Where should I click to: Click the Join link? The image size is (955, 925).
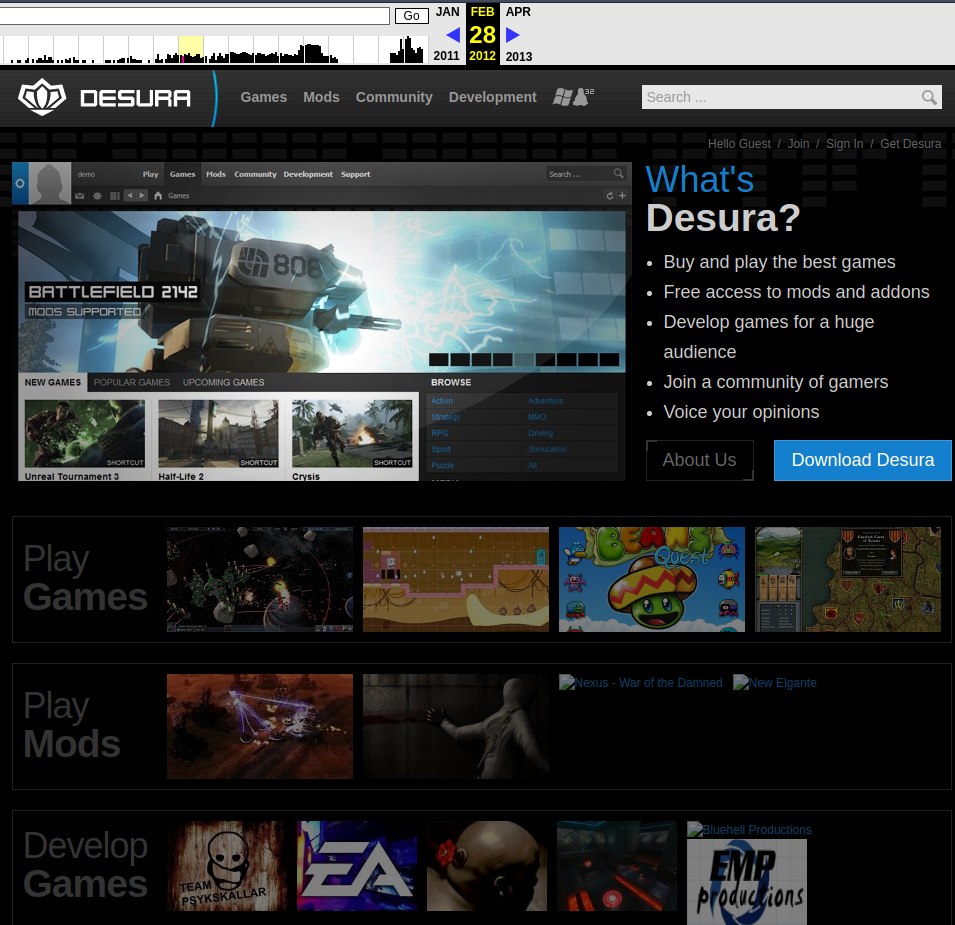pos(798,144)
